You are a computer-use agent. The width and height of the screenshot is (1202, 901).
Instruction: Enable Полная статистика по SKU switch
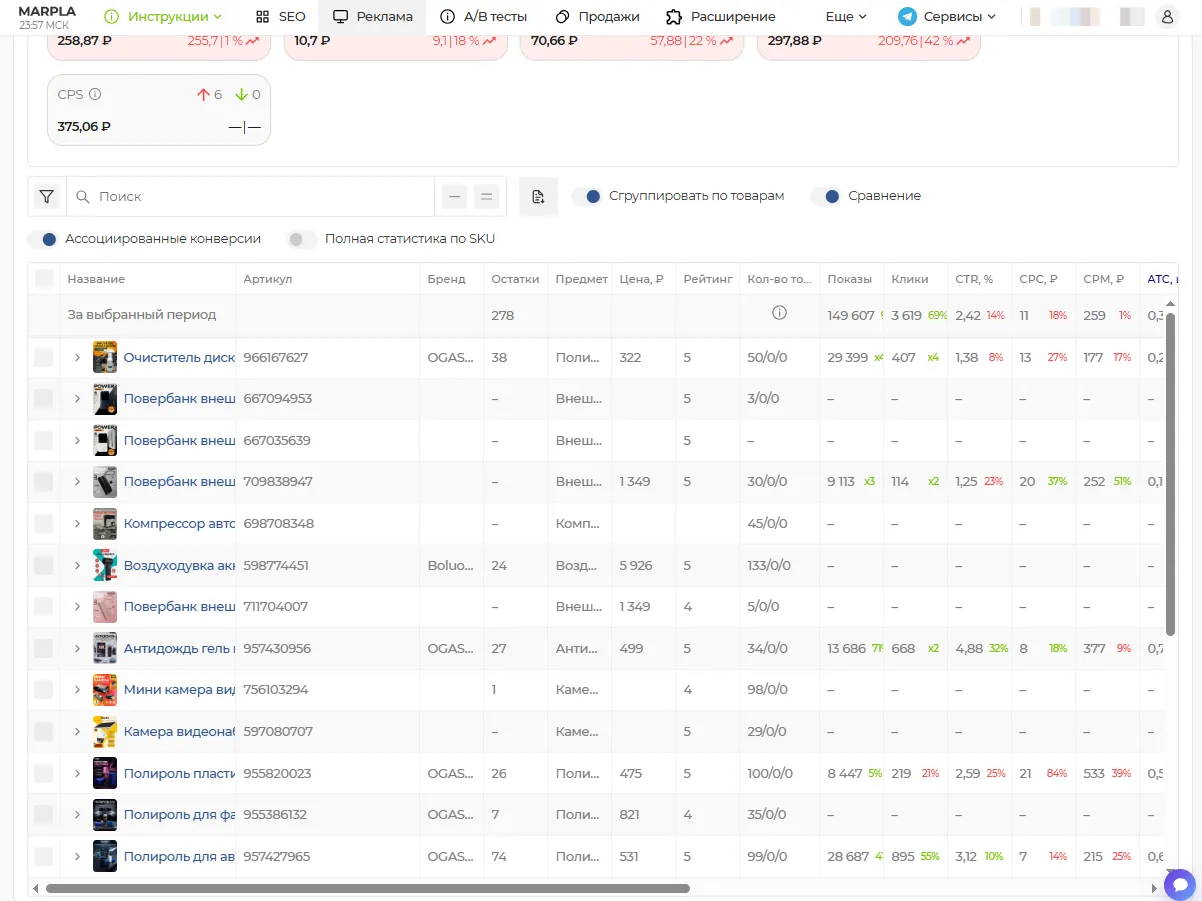pyautogui.click(x=302, y=239)
